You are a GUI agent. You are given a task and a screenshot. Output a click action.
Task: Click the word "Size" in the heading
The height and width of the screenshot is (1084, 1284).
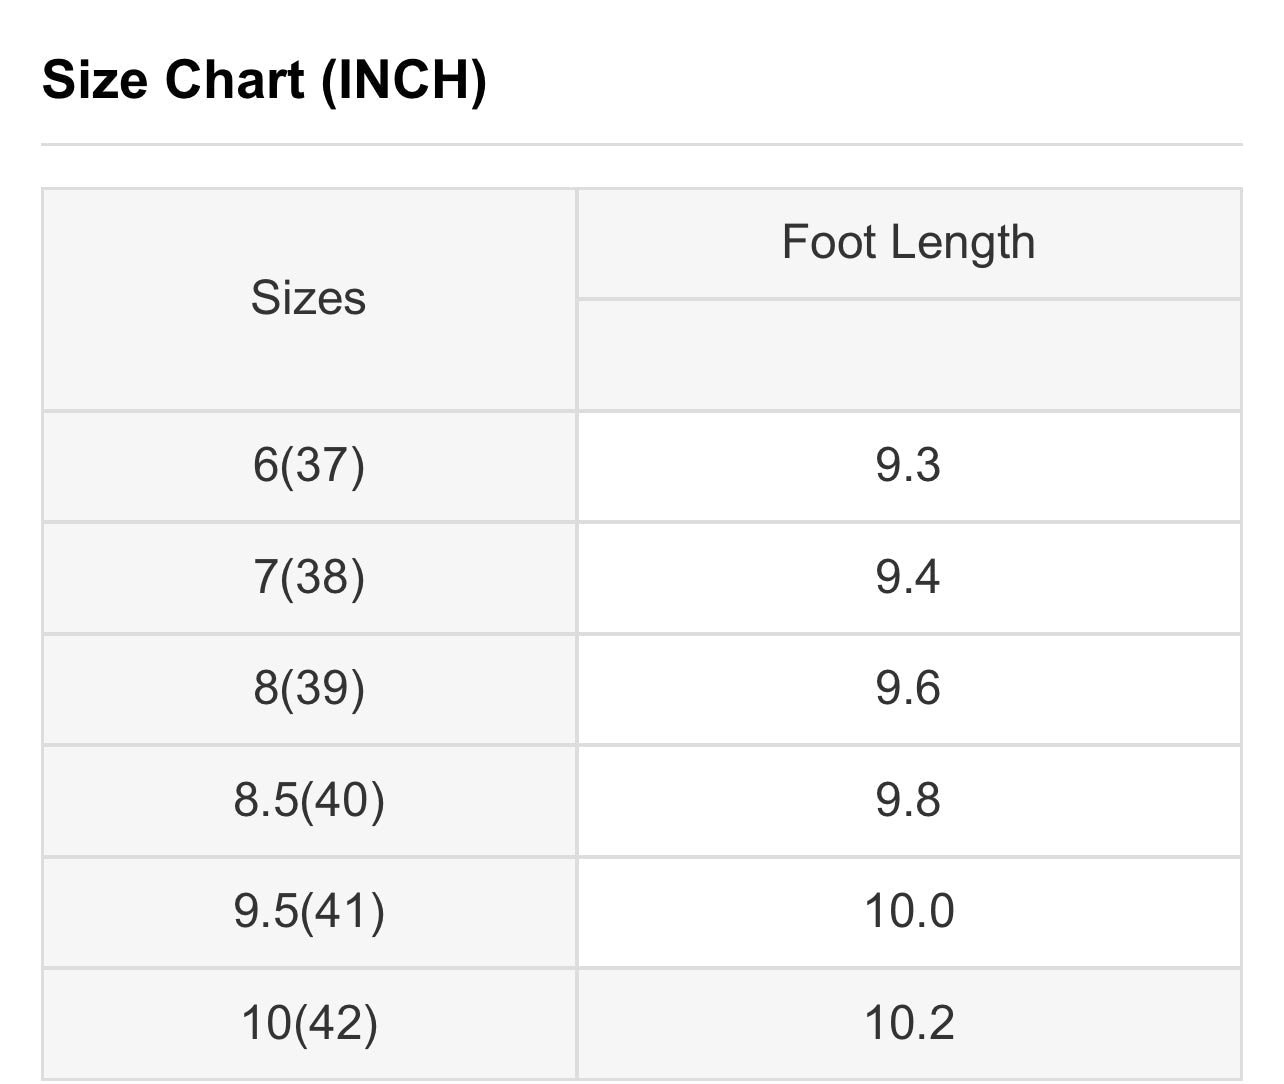click(x=96, y=80)
